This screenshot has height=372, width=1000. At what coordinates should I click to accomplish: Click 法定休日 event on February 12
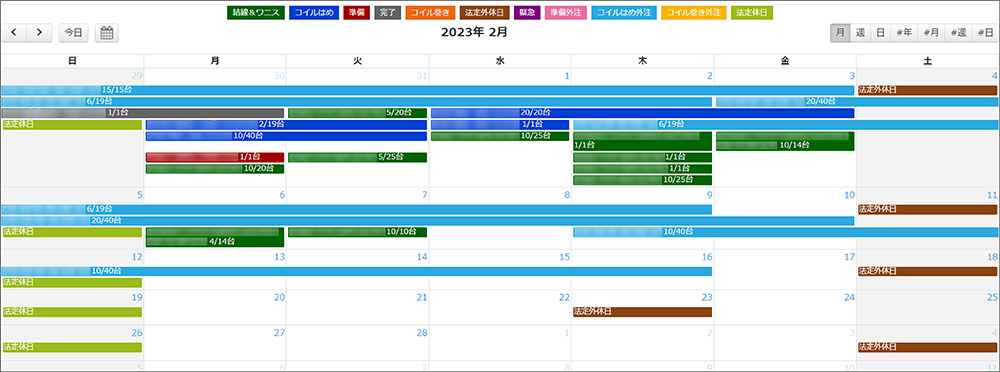pyautogui.click(x=72, y=282)
